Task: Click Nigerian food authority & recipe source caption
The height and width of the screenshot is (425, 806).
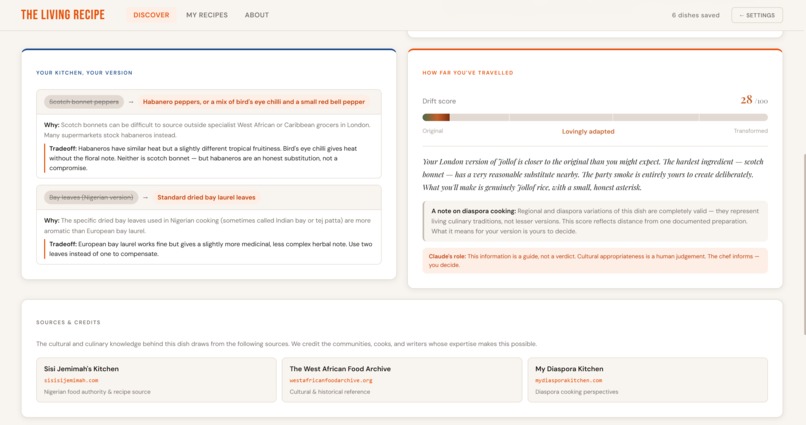Action: (x=97, y=392)
